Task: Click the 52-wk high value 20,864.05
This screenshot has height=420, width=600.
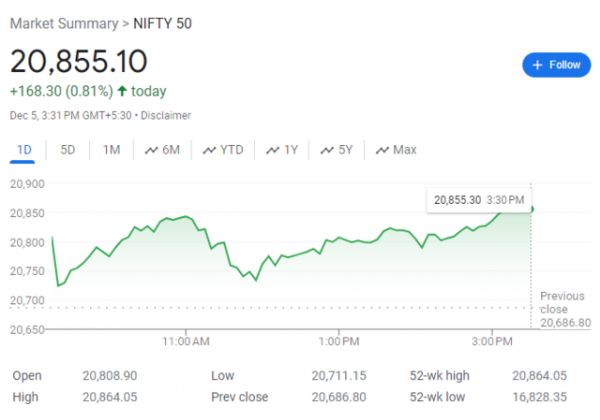Action: pyautogui.click(x=538, y=375)
